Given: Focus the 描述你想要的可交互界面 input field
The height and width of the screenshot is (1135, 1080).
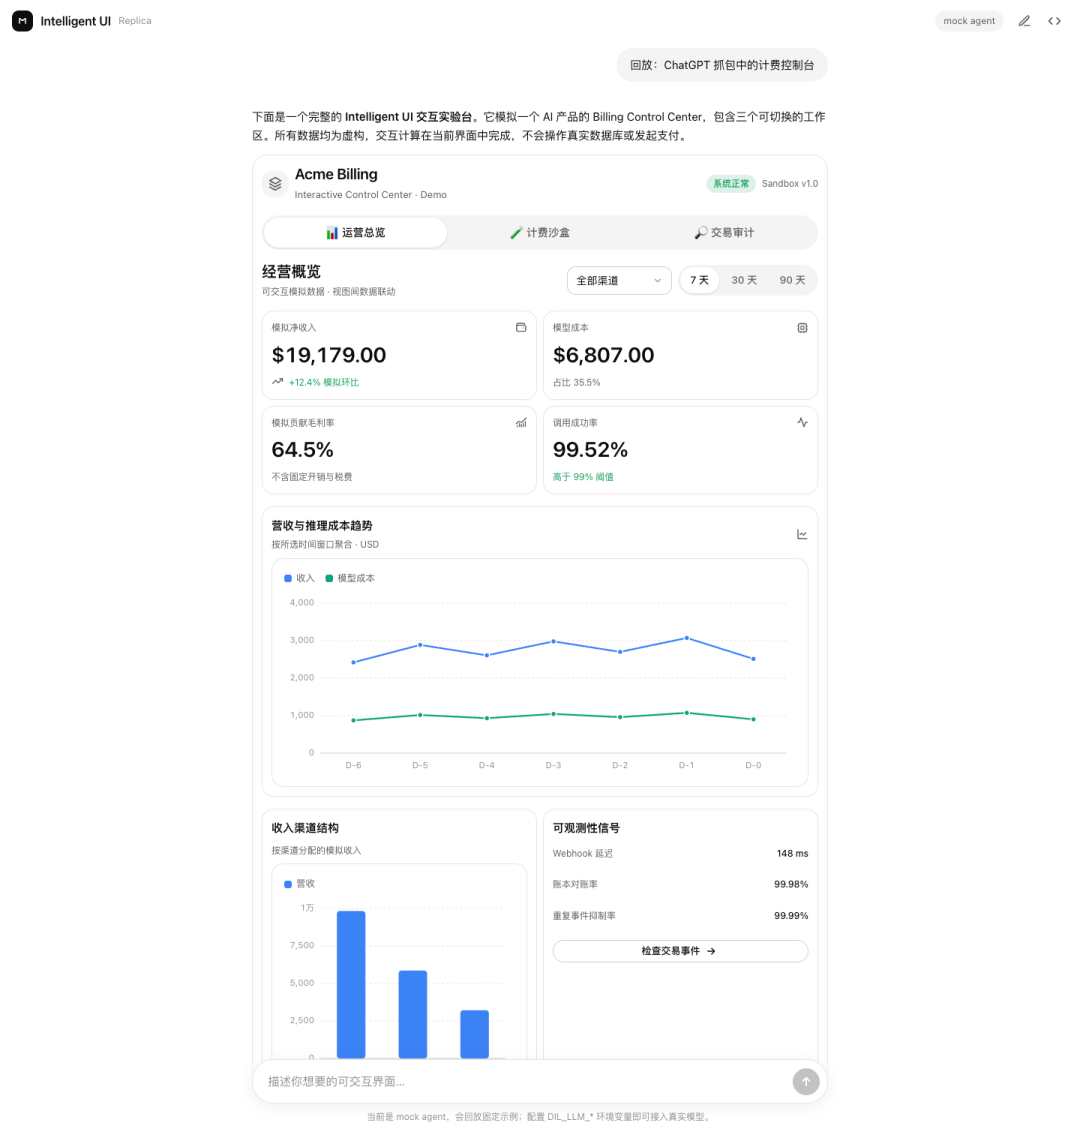Looking at the screenshot, I should pyautogui.click(x=525, y=1081).
